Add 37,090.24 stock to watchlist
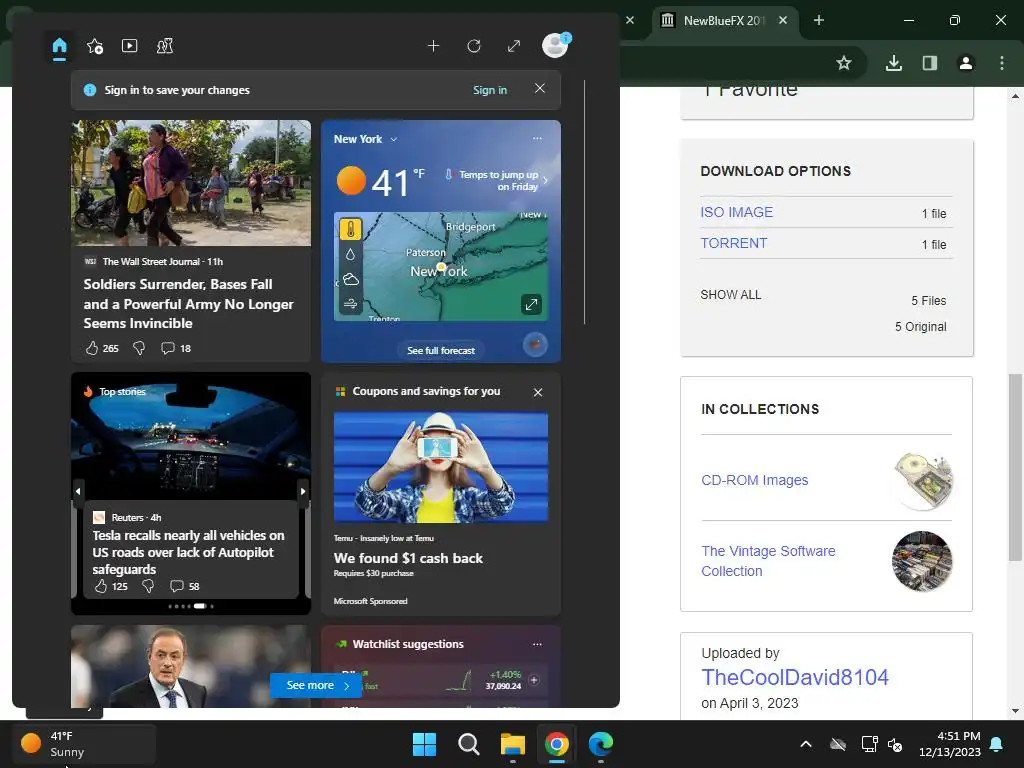The image size is (1024, 768). tap(534, 680)
